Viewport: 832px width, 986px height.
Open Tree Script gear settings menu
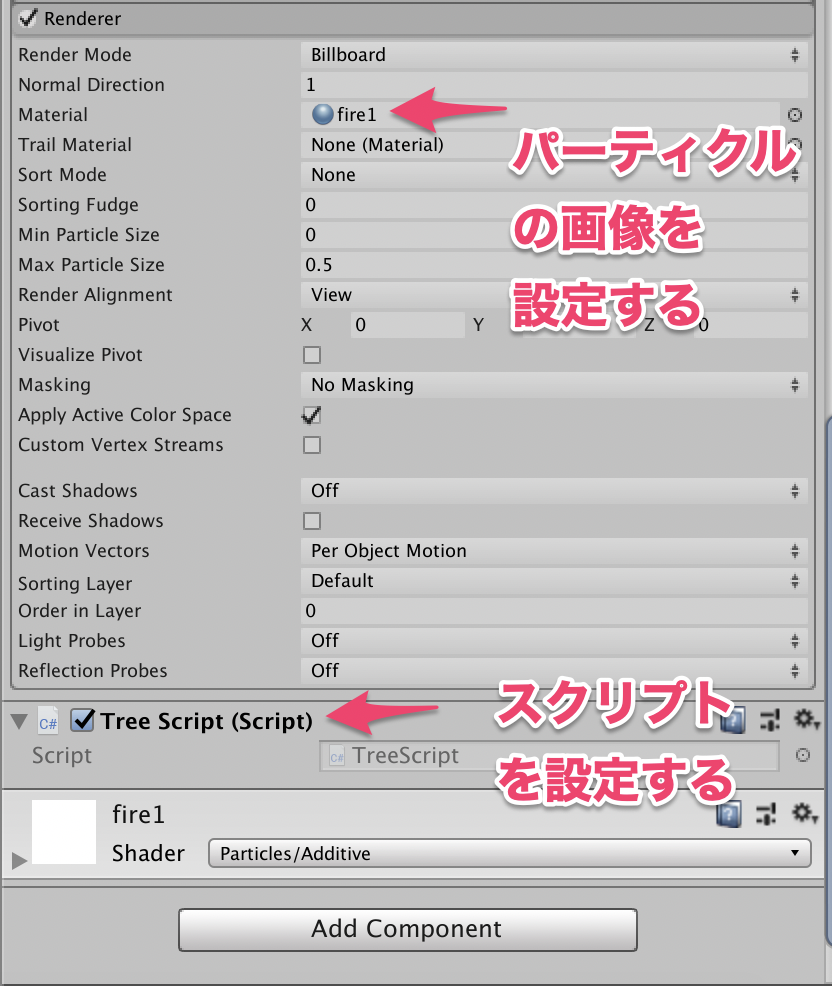click(806, 720)
